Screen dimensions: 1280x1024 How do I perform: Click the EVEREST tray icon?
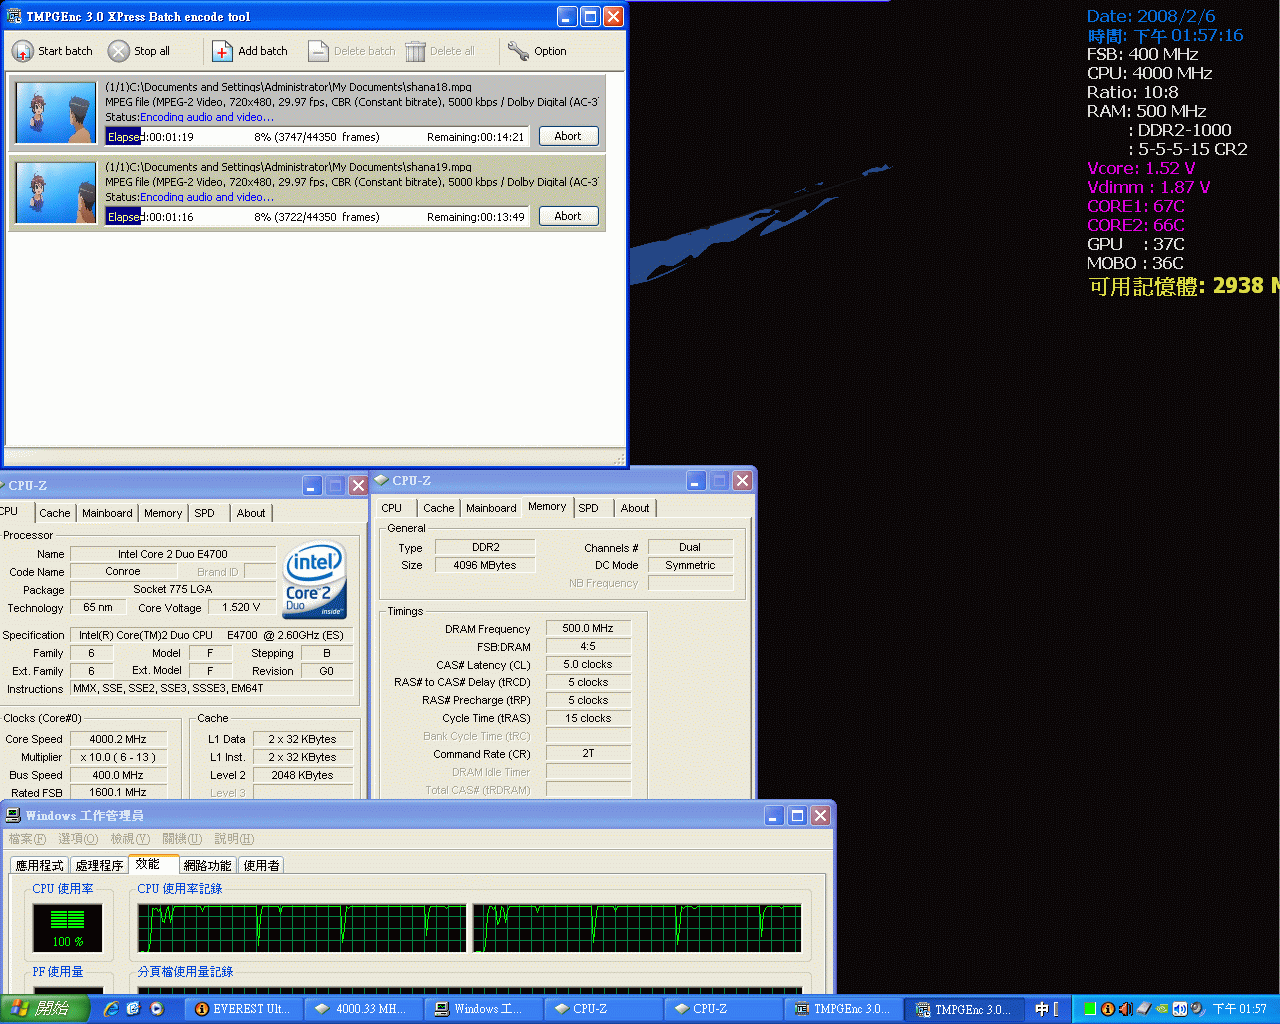pyautogui.click(x=1108, y=1009)
